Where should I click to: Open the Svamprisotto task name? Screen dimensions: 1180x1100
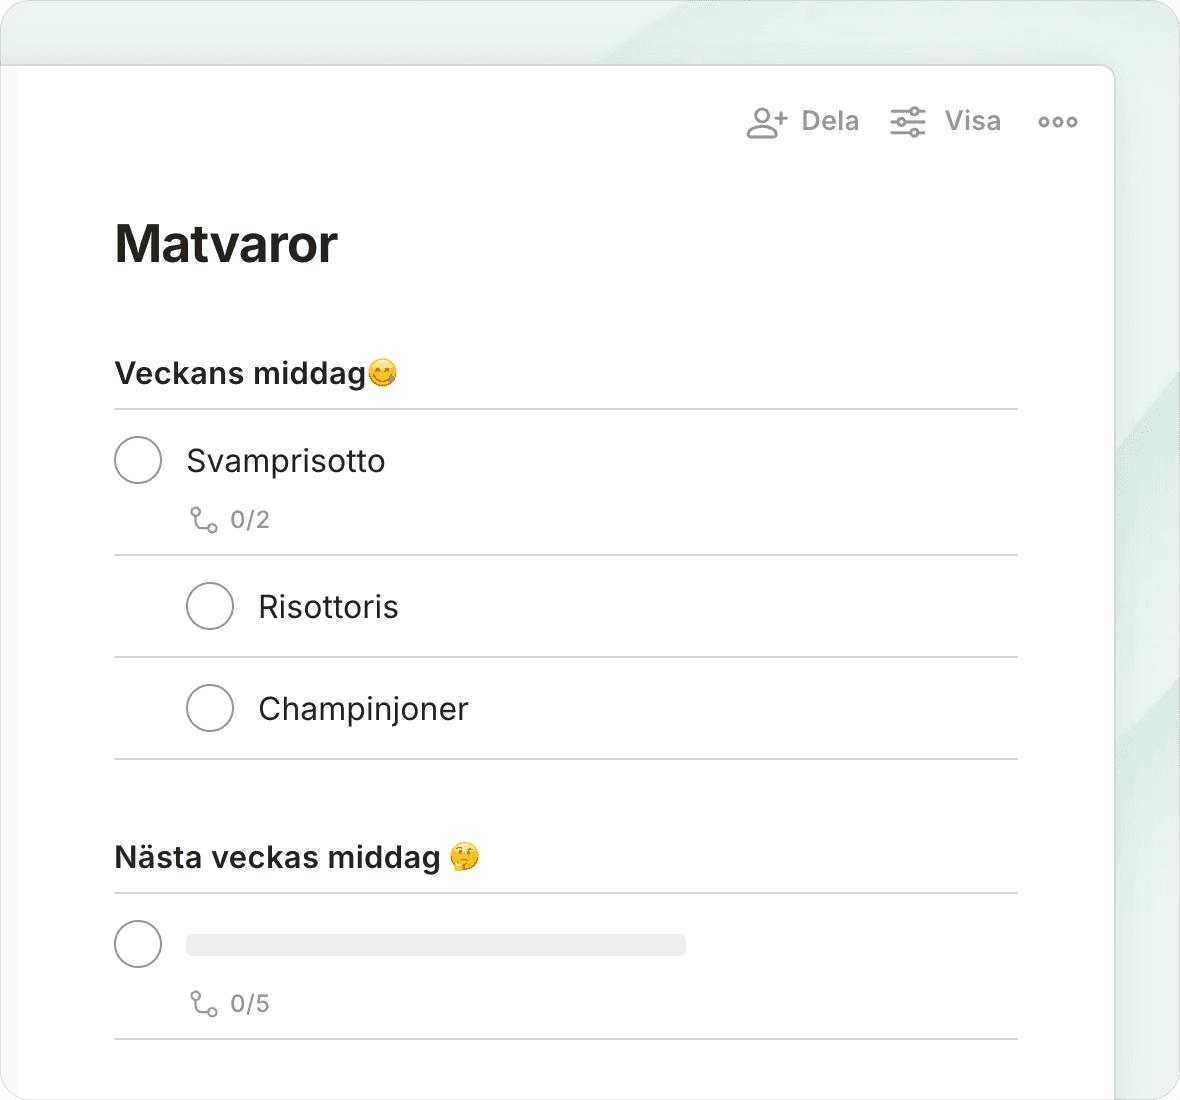pos(286,461)
